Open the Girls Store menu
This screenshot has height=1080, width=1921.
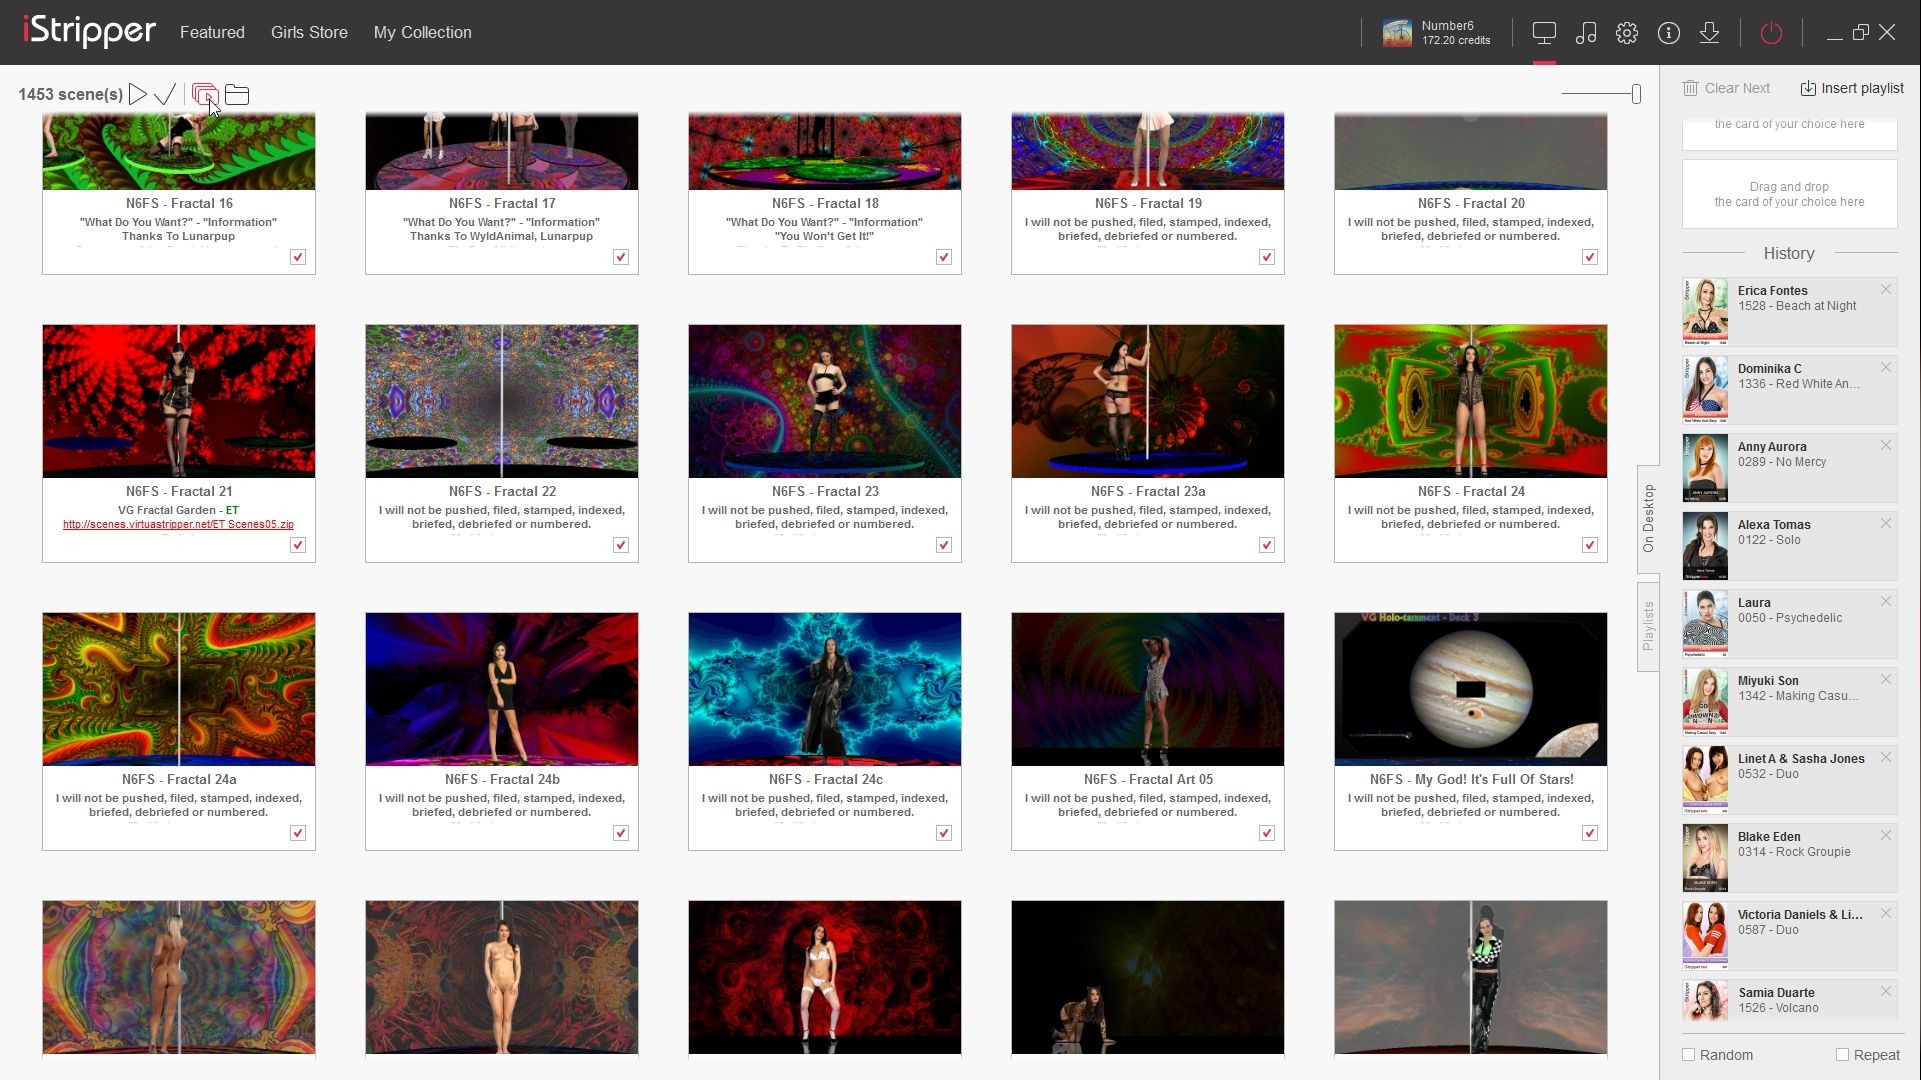(x=309, y=32)
